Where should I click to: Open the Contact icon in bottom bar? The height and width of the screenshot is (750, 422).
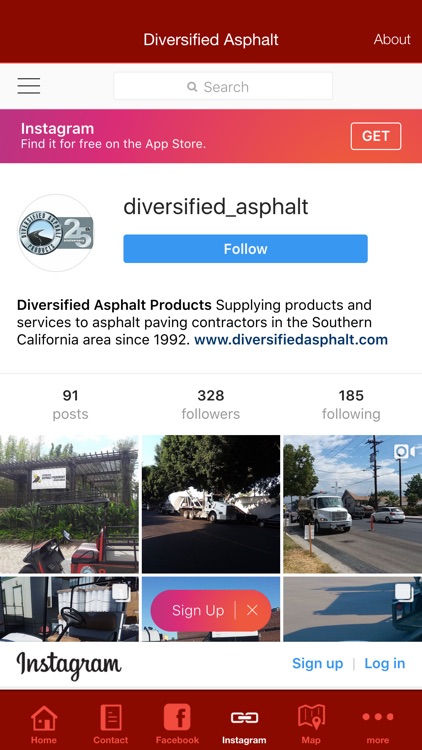click(x=111, y=718)
